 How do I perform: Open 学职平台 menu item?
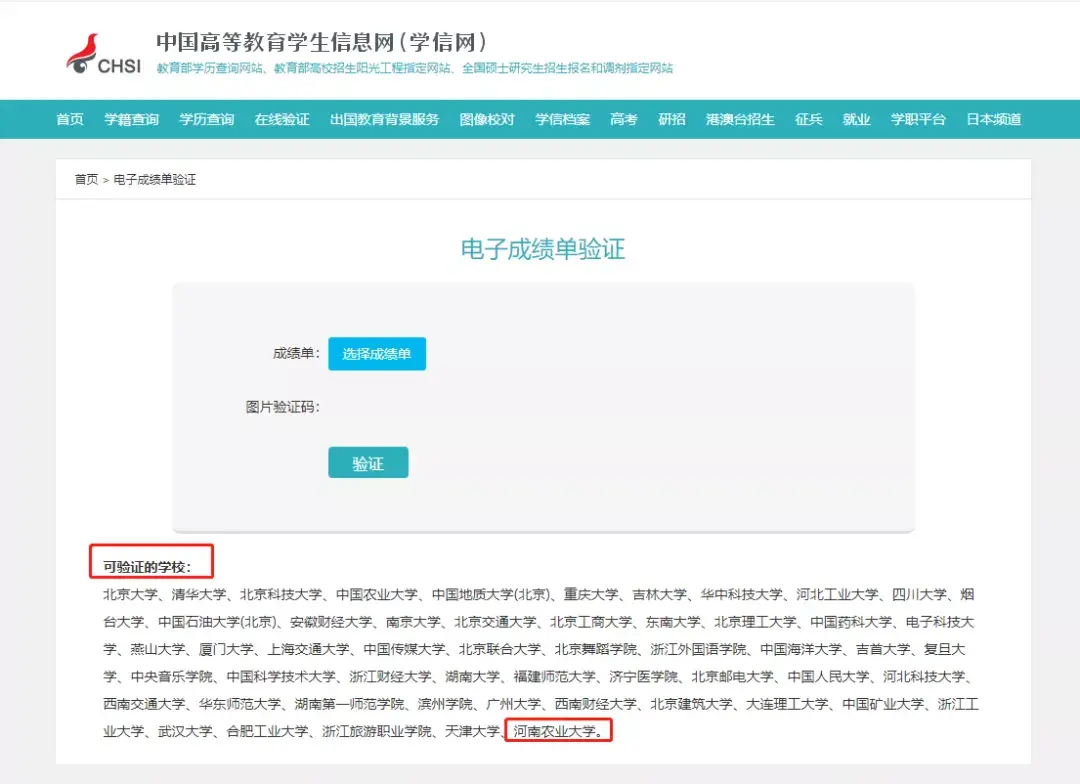pyautogui.click(x=918, y=119)
